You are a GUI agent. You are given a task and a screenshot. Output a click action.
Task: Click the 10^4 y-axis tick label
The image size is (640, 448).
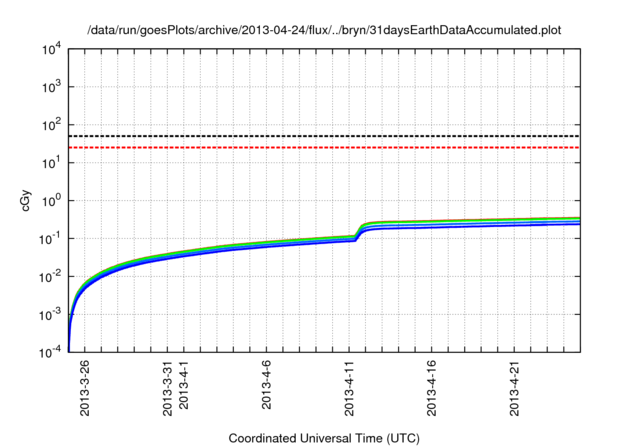[52, 49]
